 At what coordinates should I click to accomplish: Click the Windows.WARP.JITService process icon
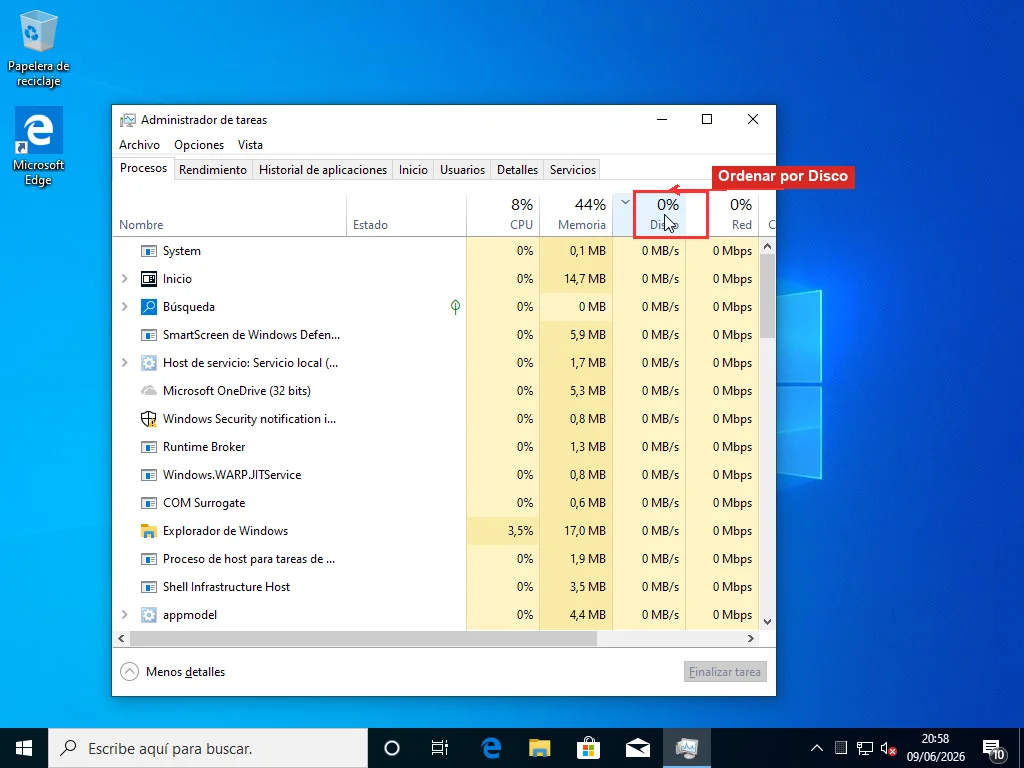point(149,475)
